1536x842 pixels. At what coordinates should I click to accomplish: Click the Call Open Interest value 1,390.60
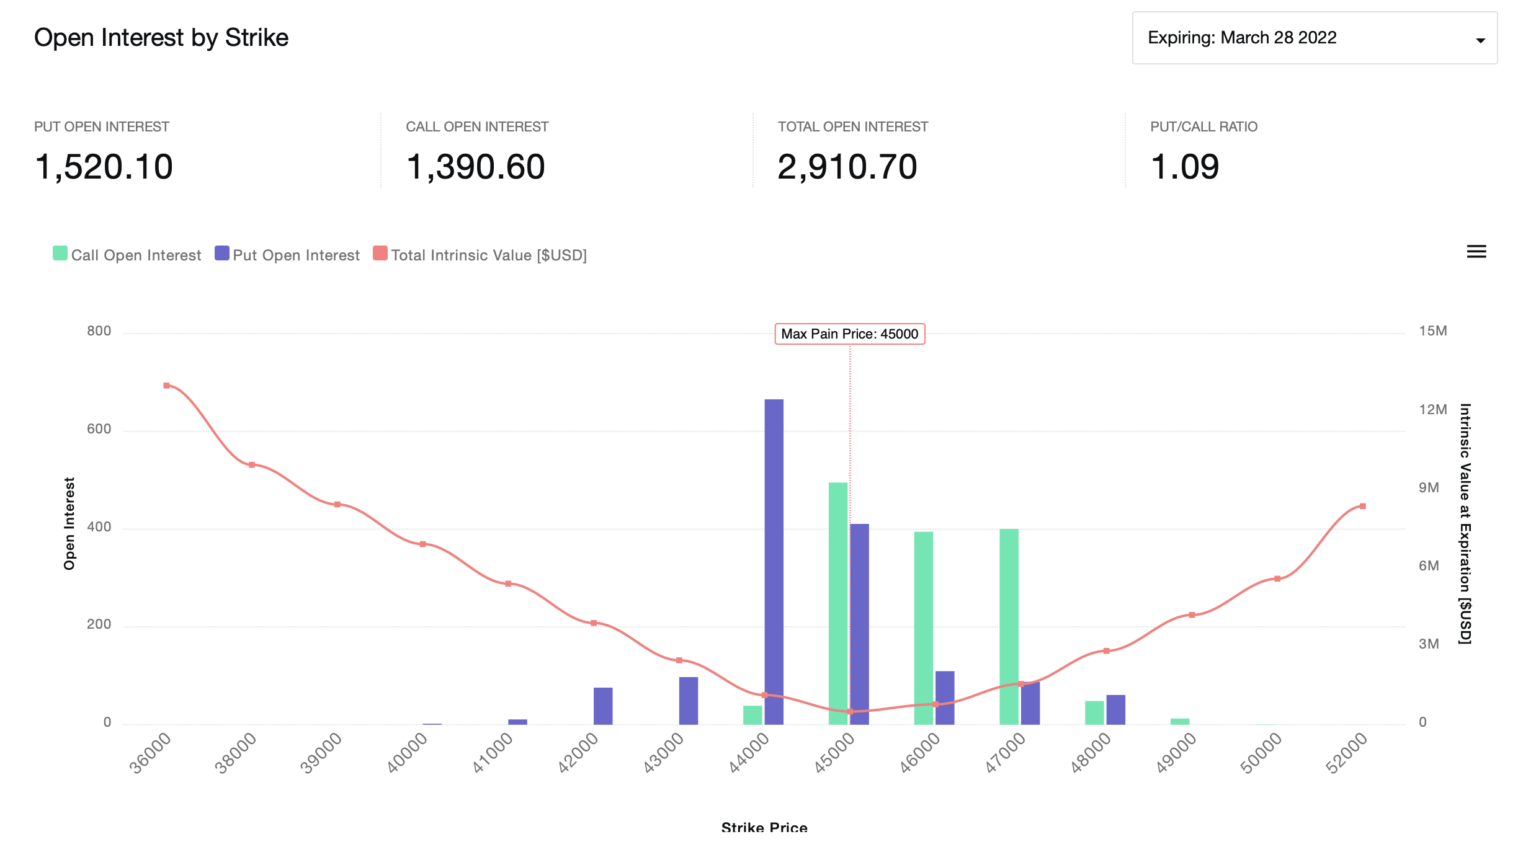coord(476,167)
